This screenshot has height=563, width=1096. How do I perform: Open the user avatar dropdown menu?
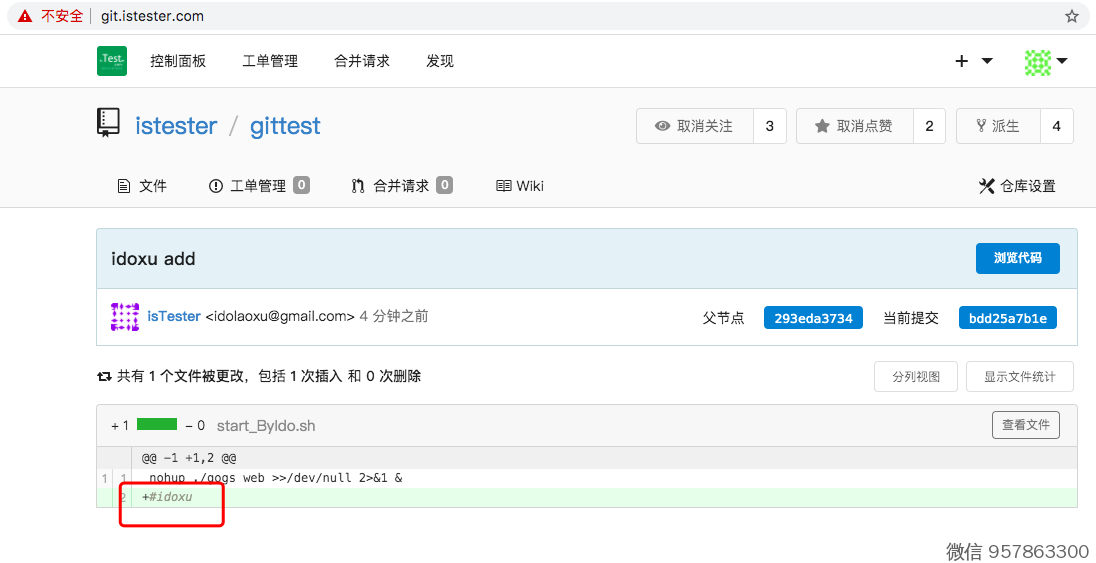click(x=1046, y=61)
